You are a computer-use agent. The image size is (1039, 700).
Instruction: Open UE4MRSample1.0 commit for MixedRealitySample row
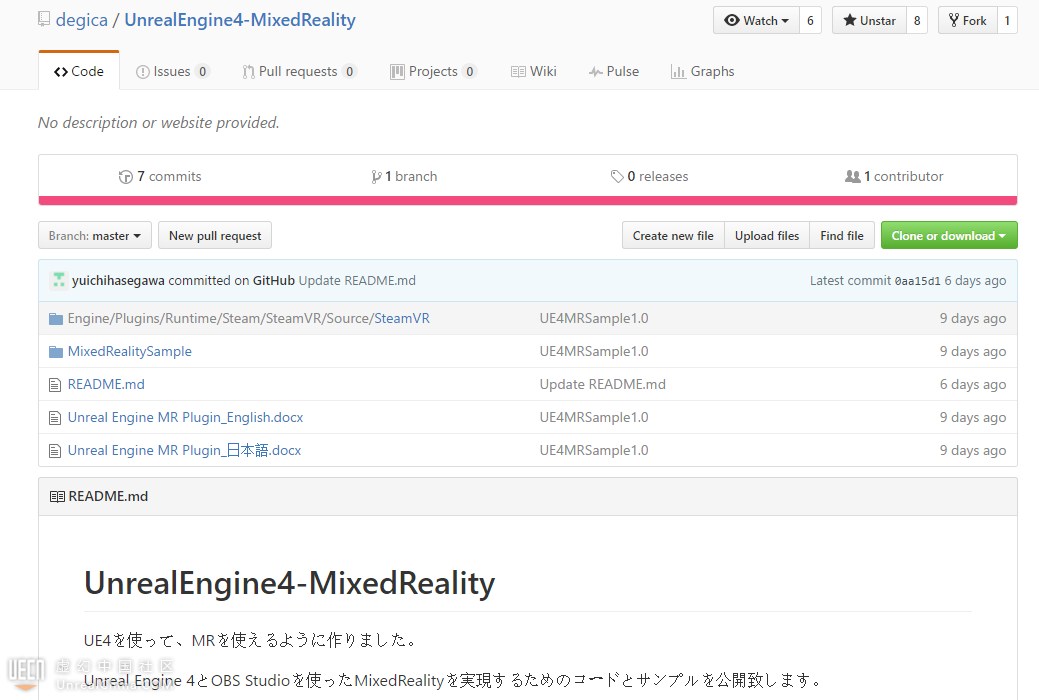pos(594,351)
